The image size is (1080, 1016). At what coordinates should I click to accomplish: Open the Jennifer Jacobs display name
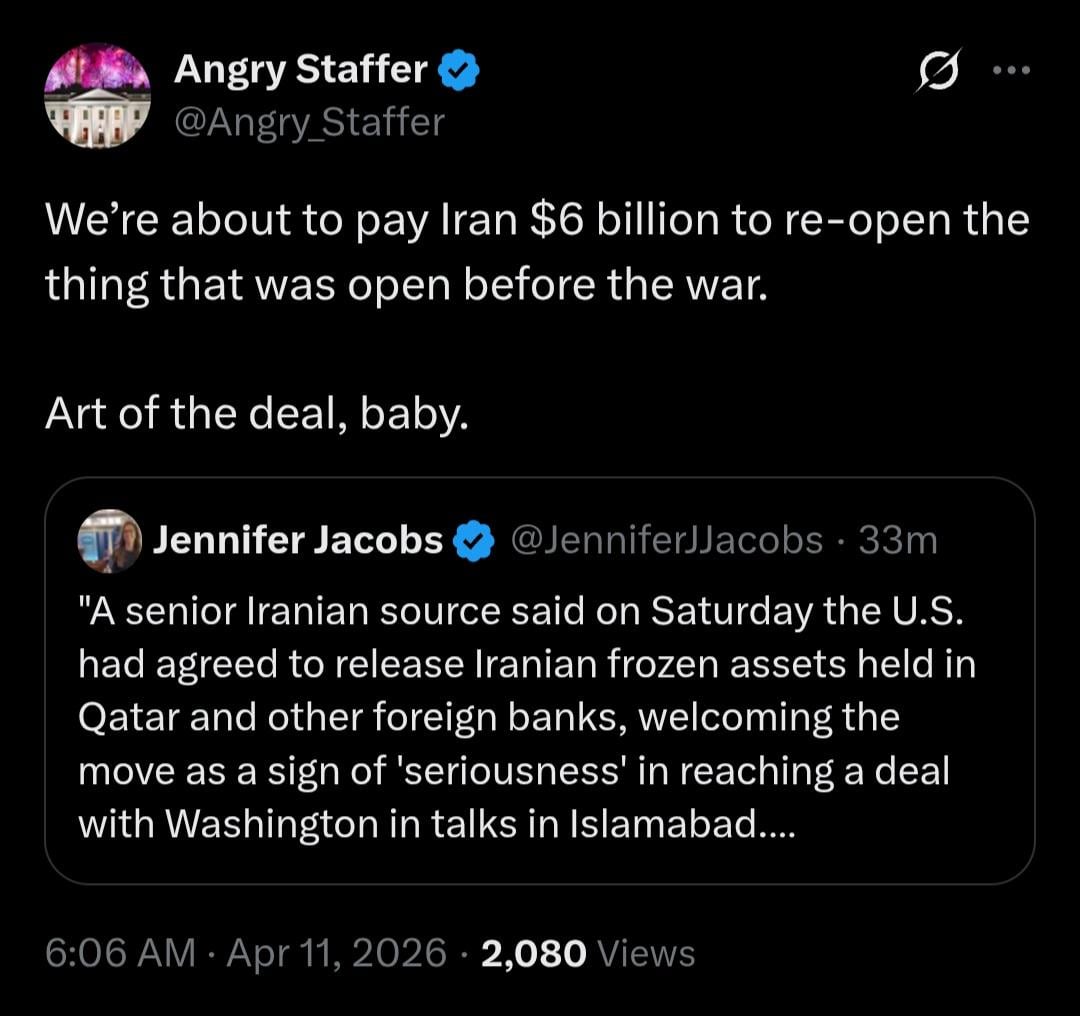click(297, 541)
